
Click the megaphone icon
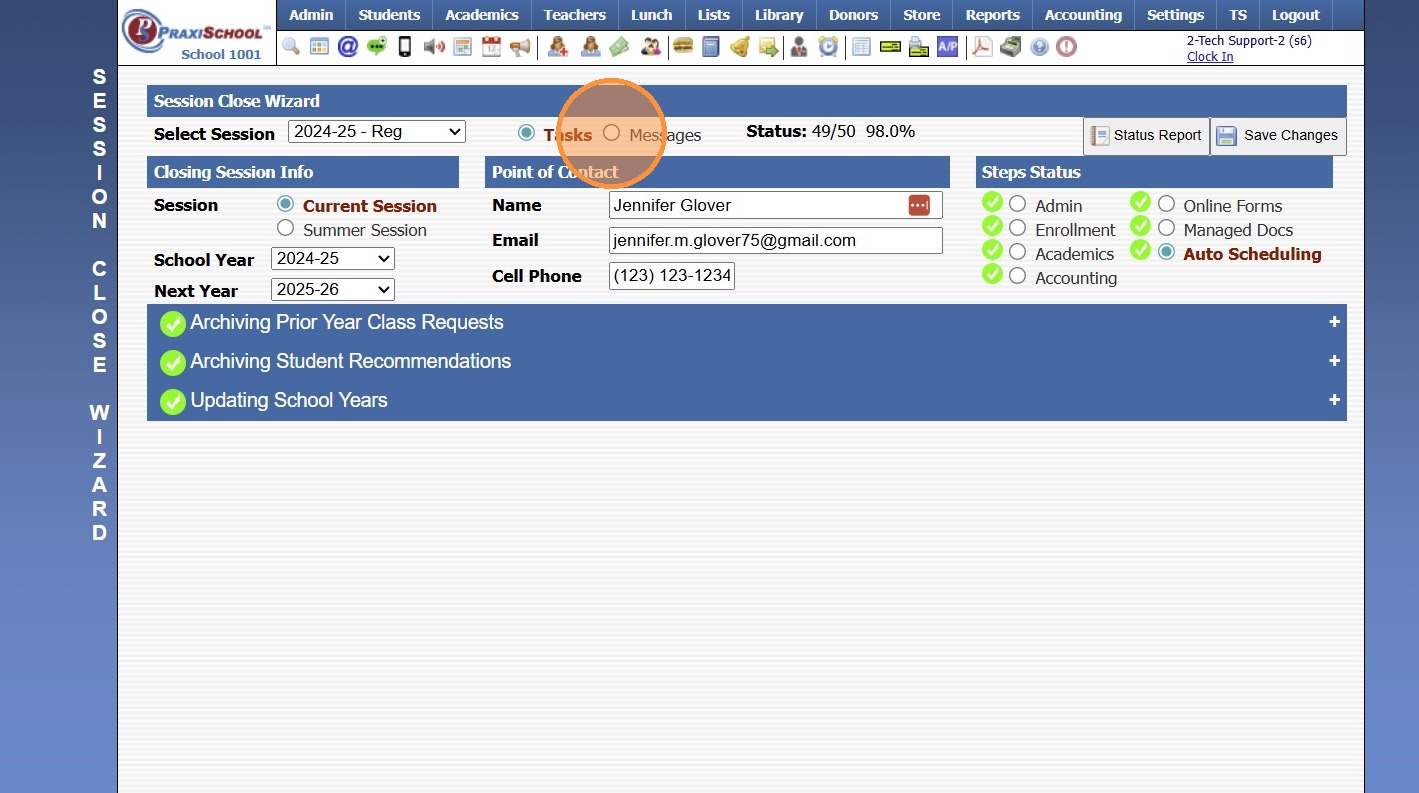(520, 47)
